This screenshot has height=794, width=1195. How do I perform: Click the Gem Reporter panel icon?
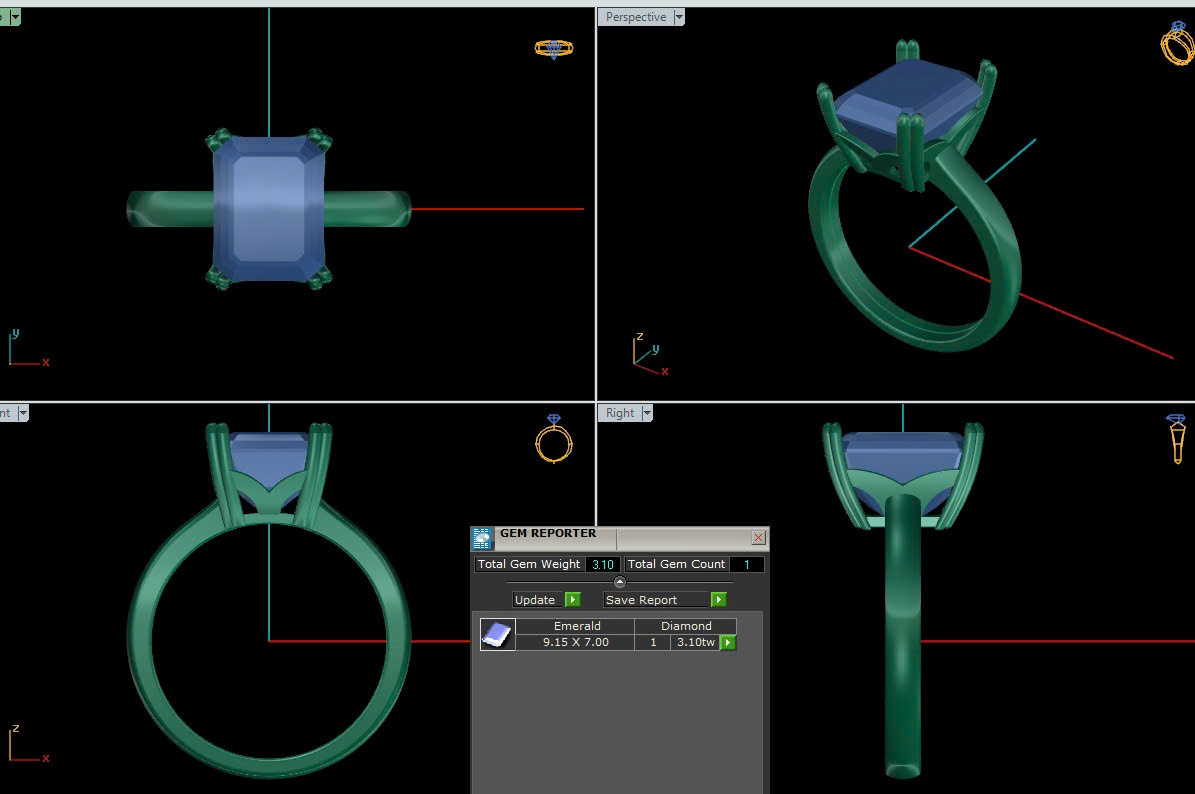point(482,538)
